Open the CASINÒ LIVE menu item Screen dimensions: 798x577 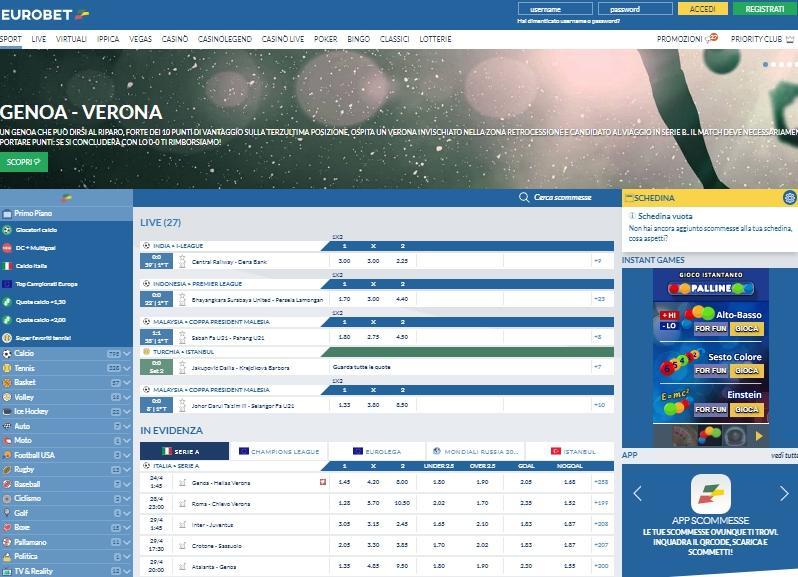pos(282,39)
